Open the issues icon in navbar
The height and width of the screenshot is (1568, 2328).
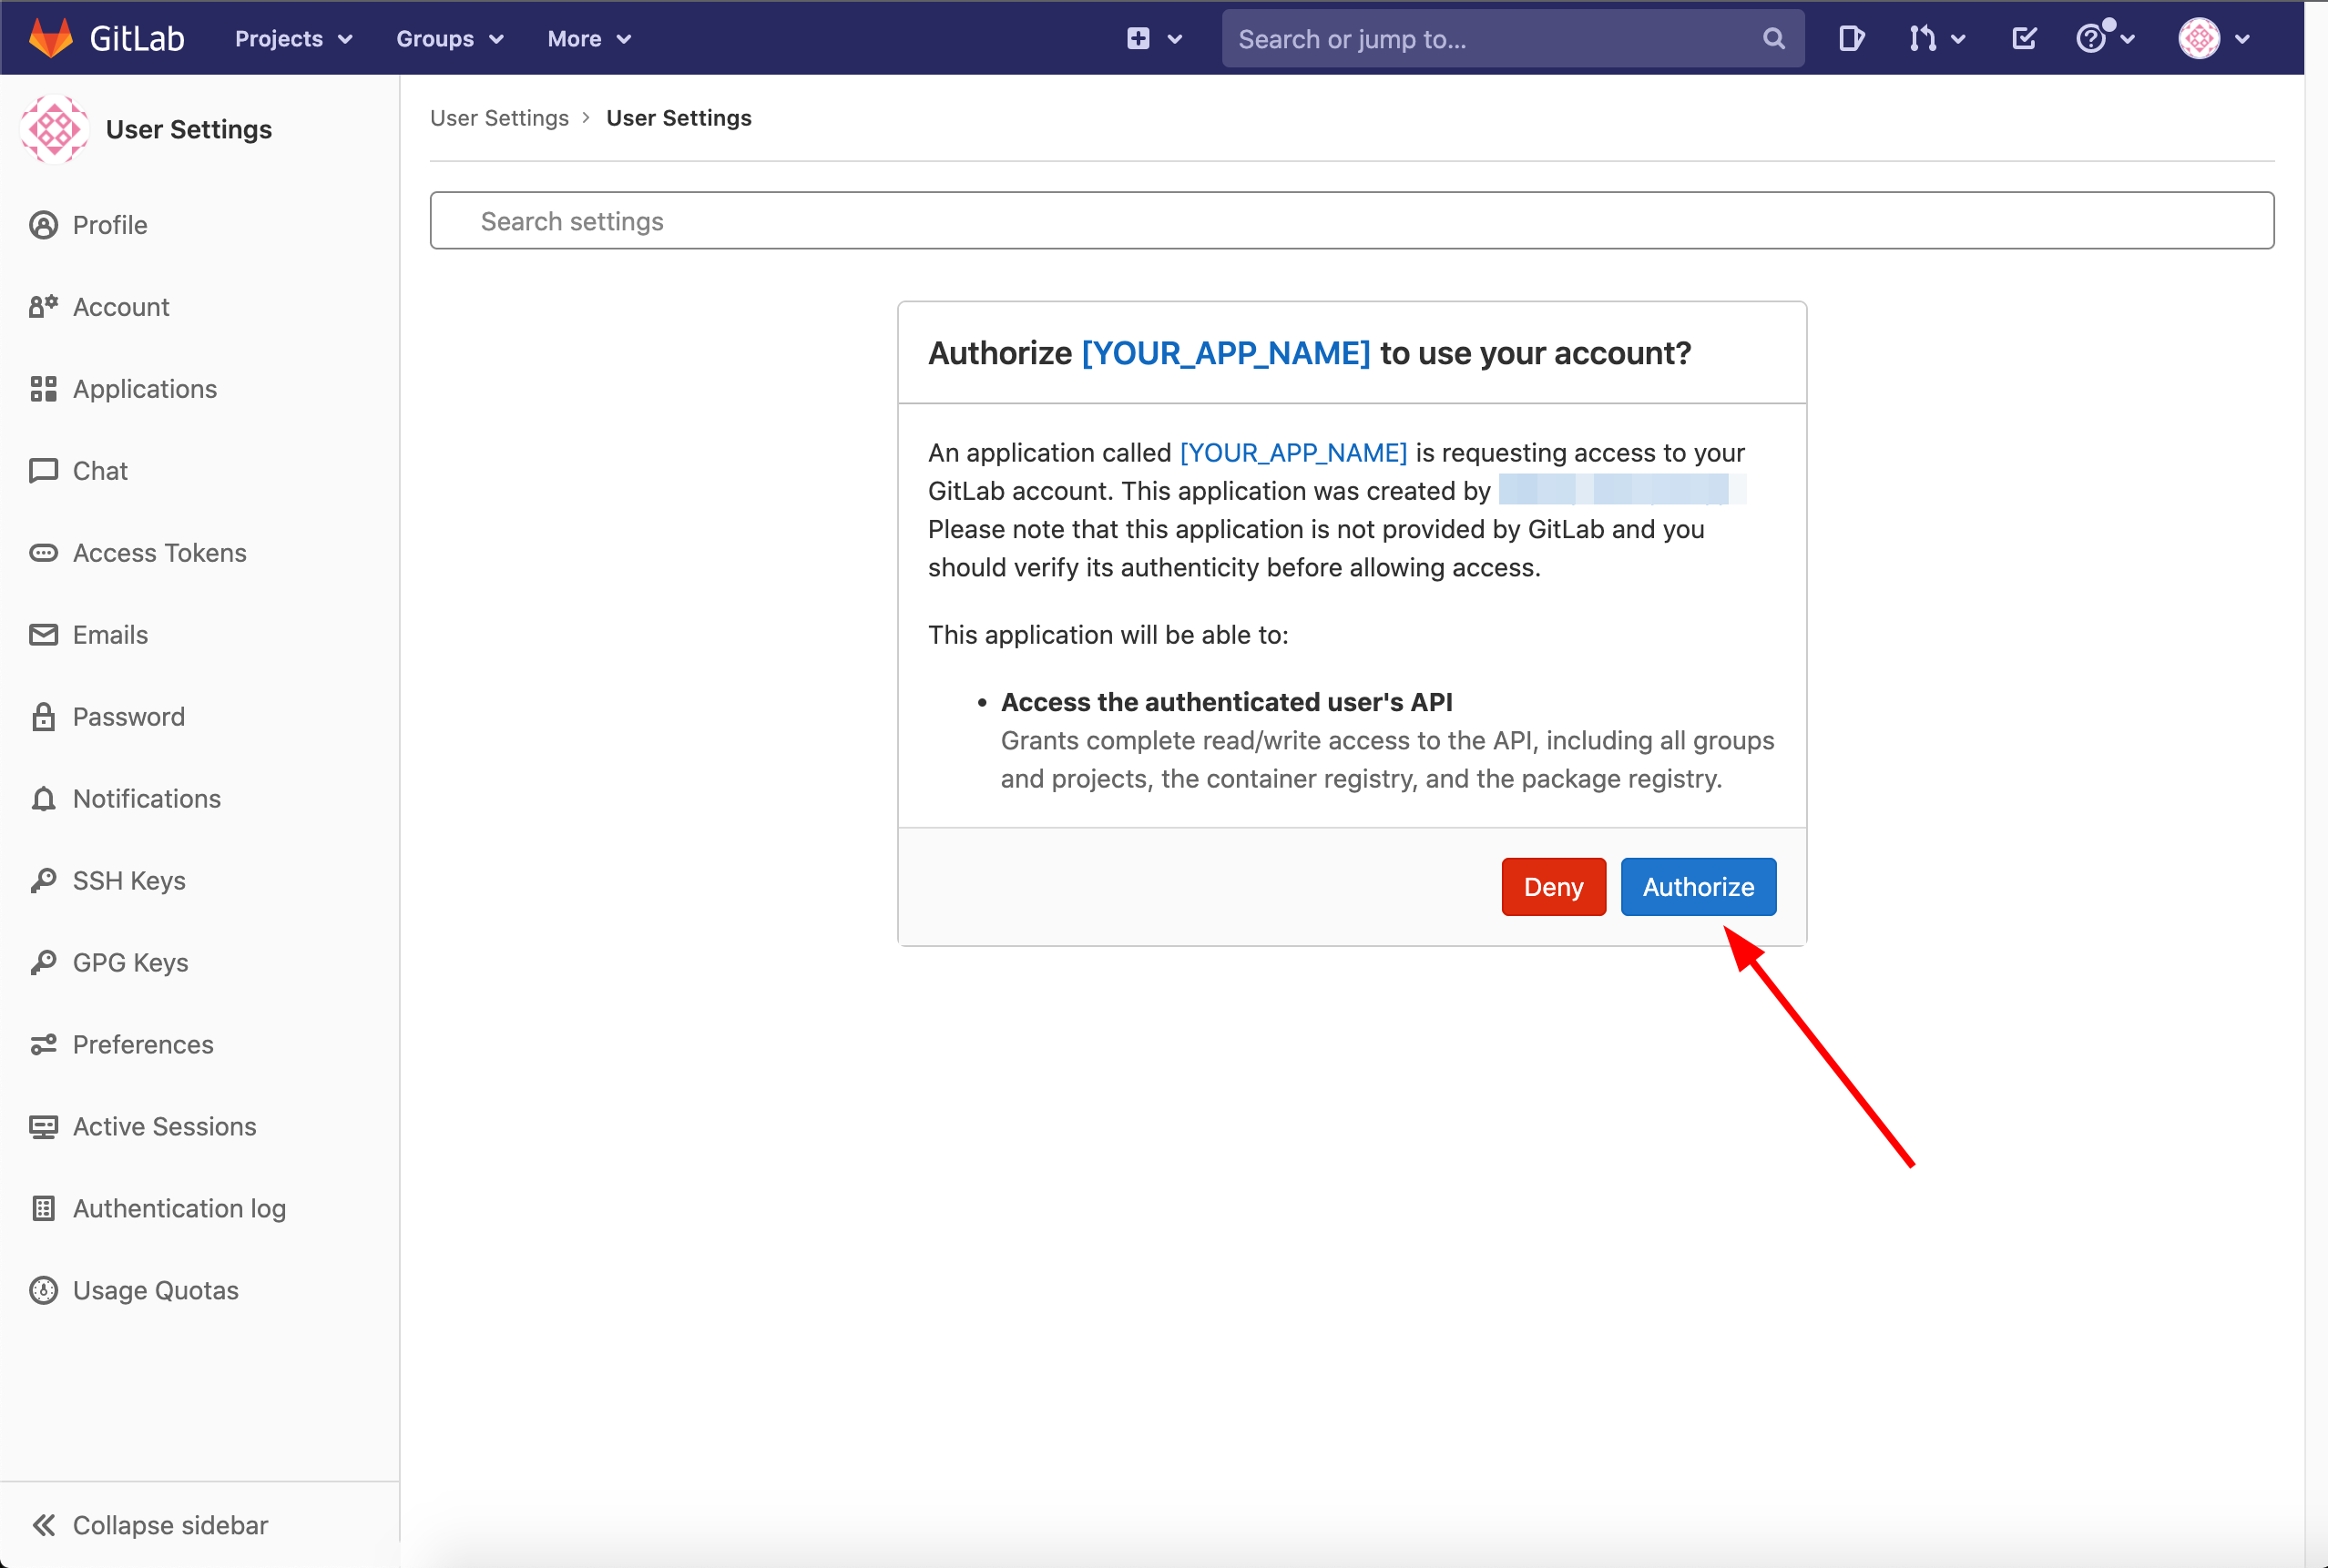coord(1851,39)
